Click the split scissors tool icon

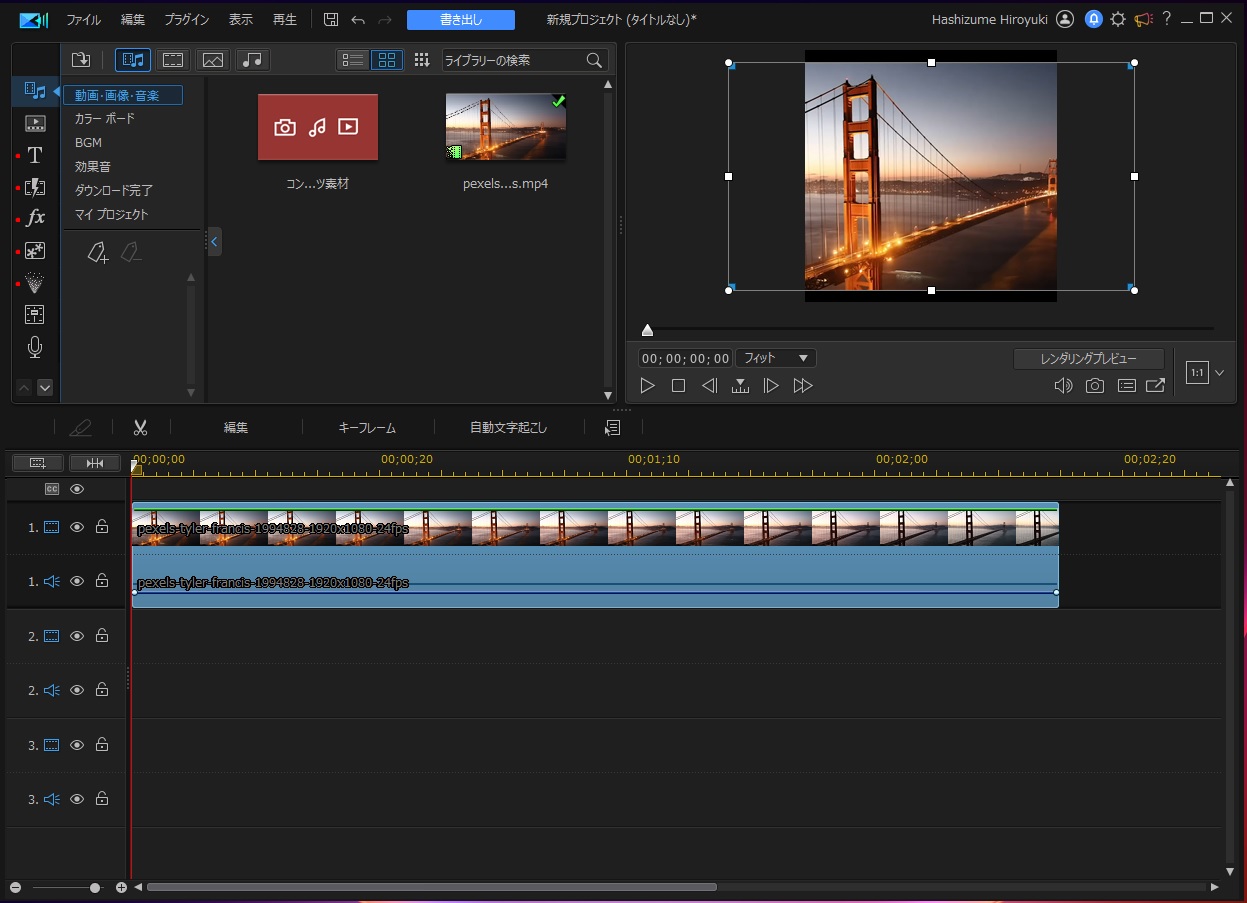(x=140, y=428)
